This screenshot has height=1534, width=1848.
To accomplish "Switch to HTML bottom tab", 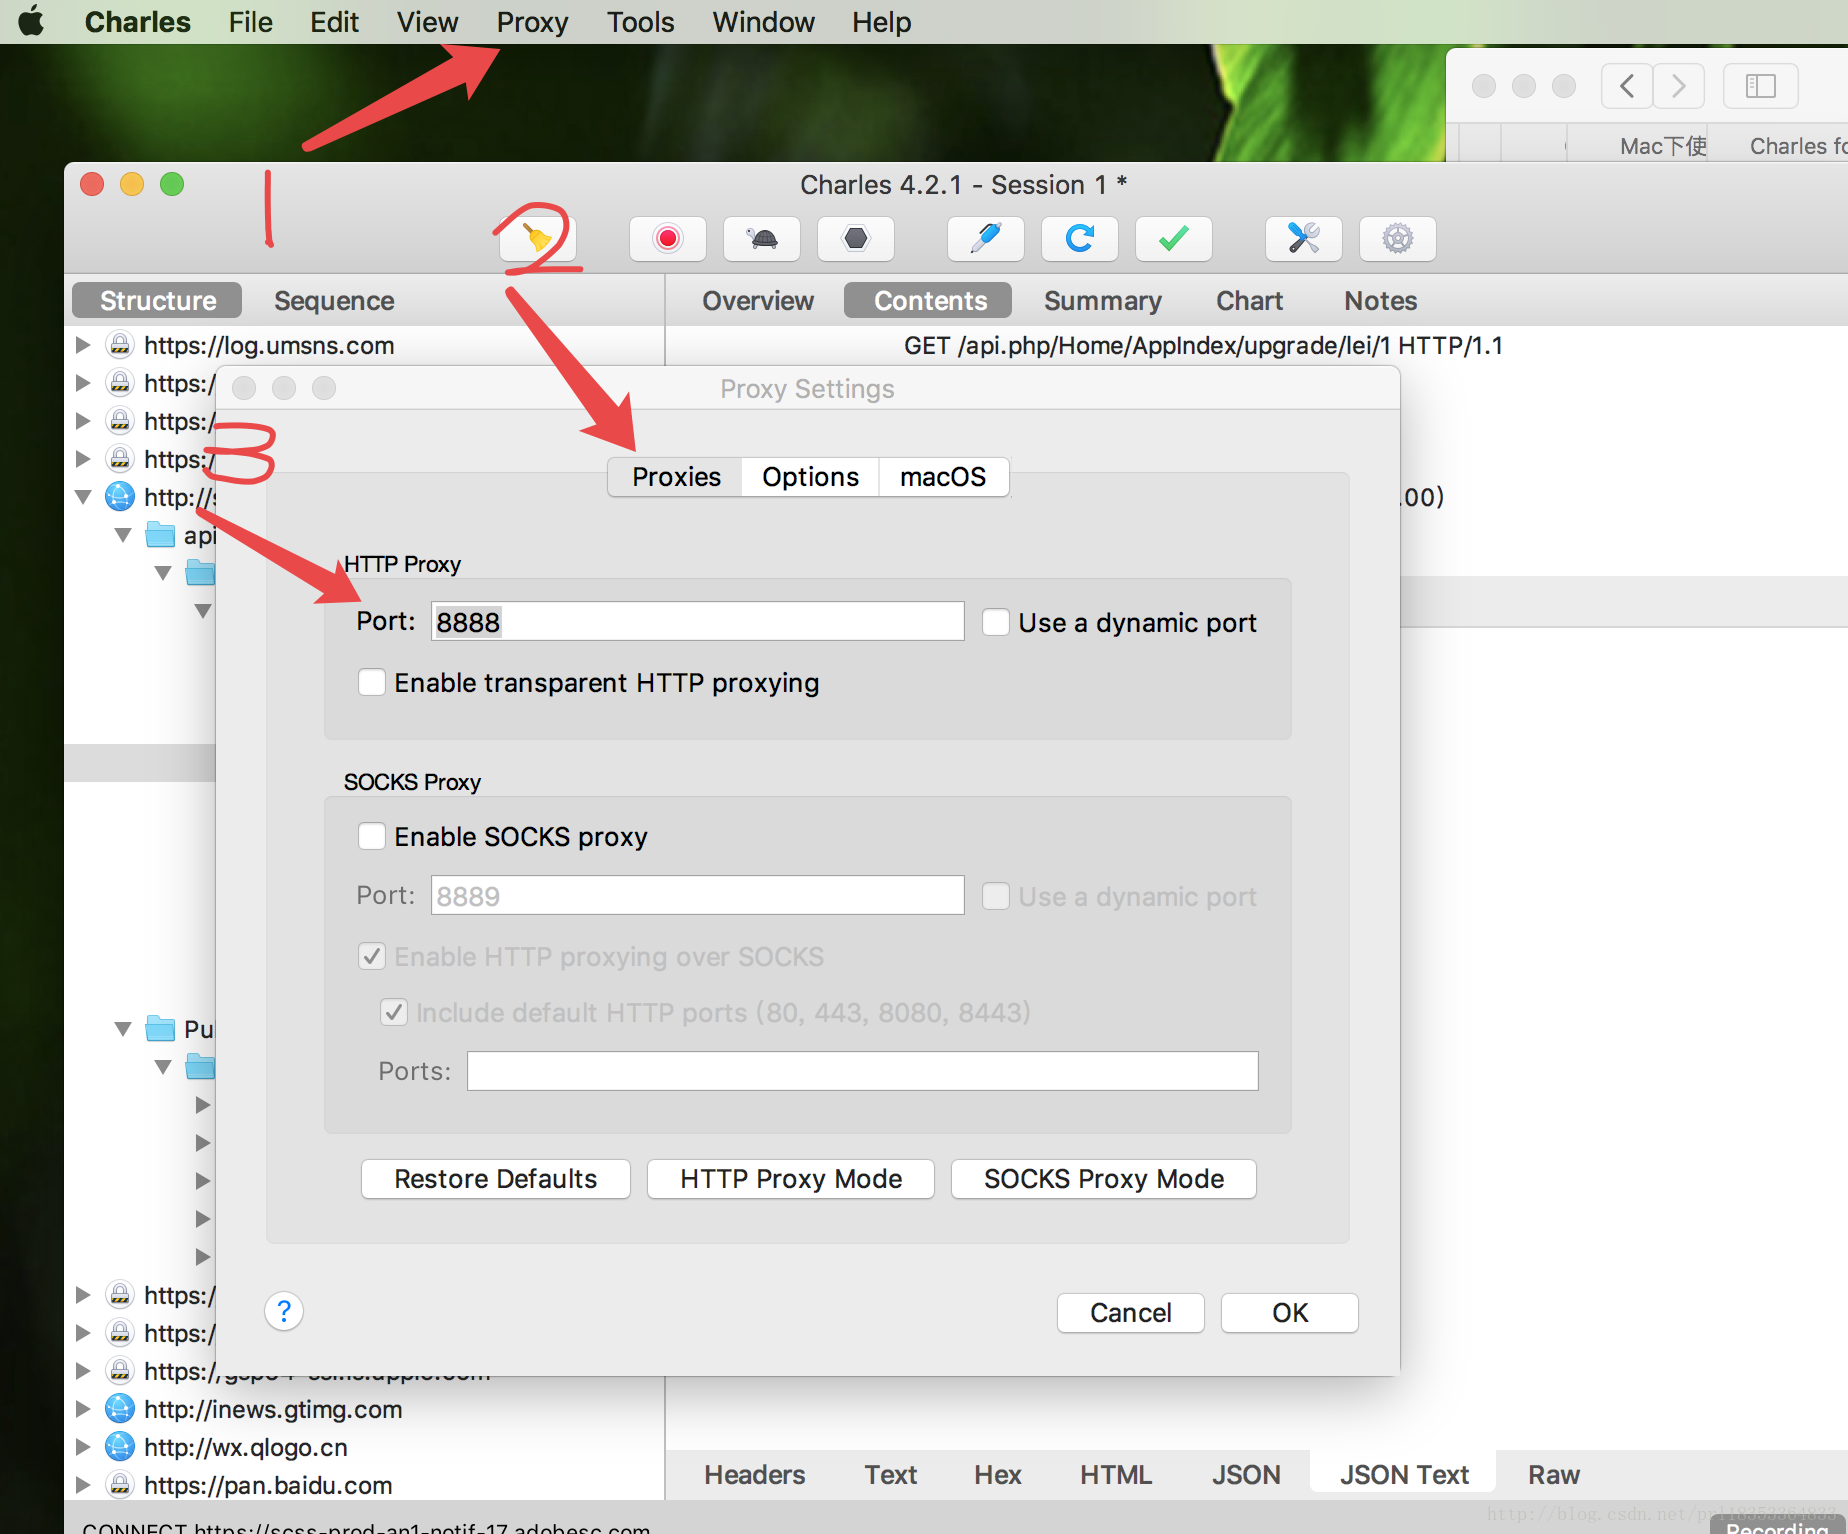I will [x=1116, y=1475].
